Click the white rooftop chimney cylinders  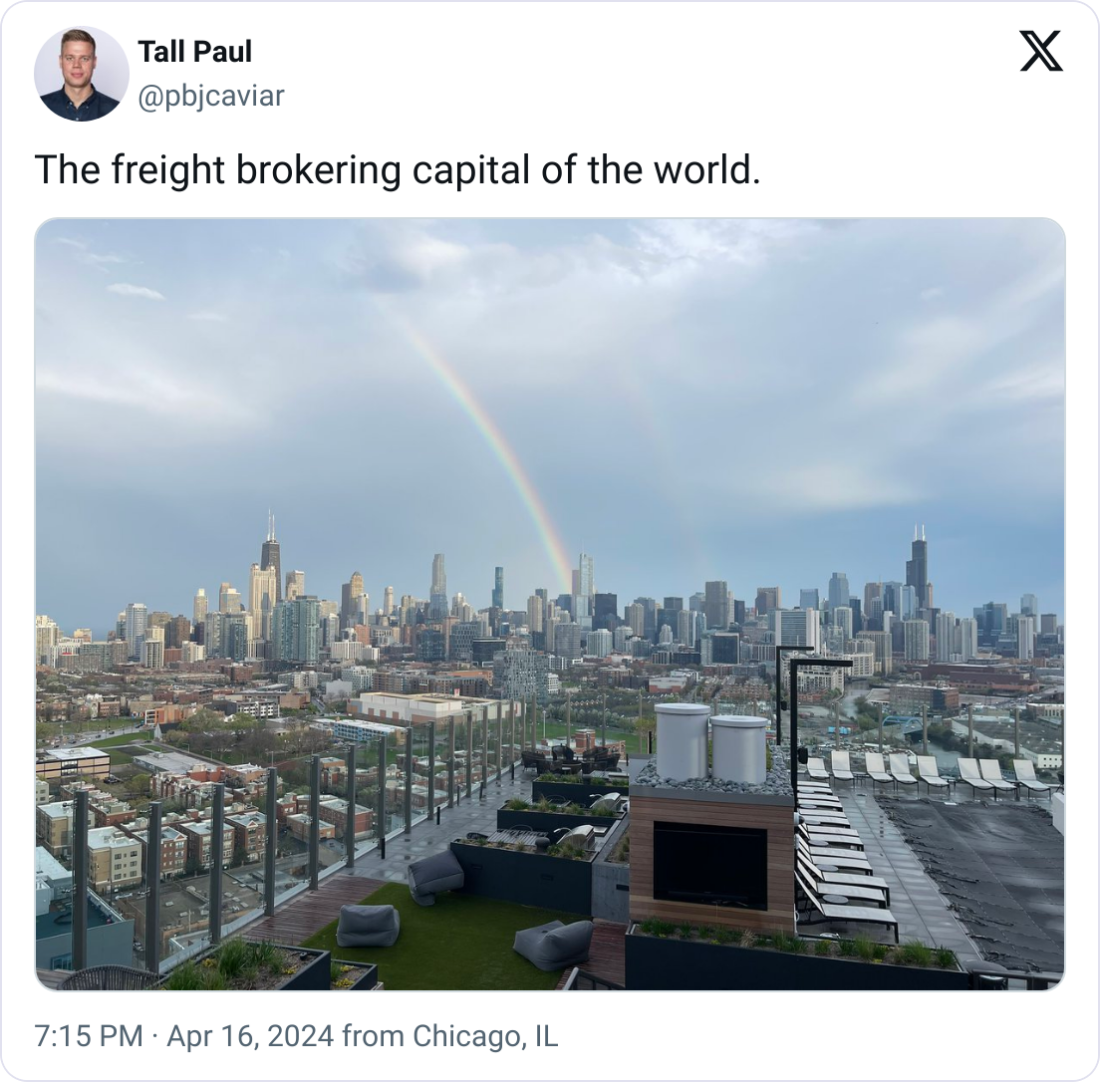[x=710, y=743]
